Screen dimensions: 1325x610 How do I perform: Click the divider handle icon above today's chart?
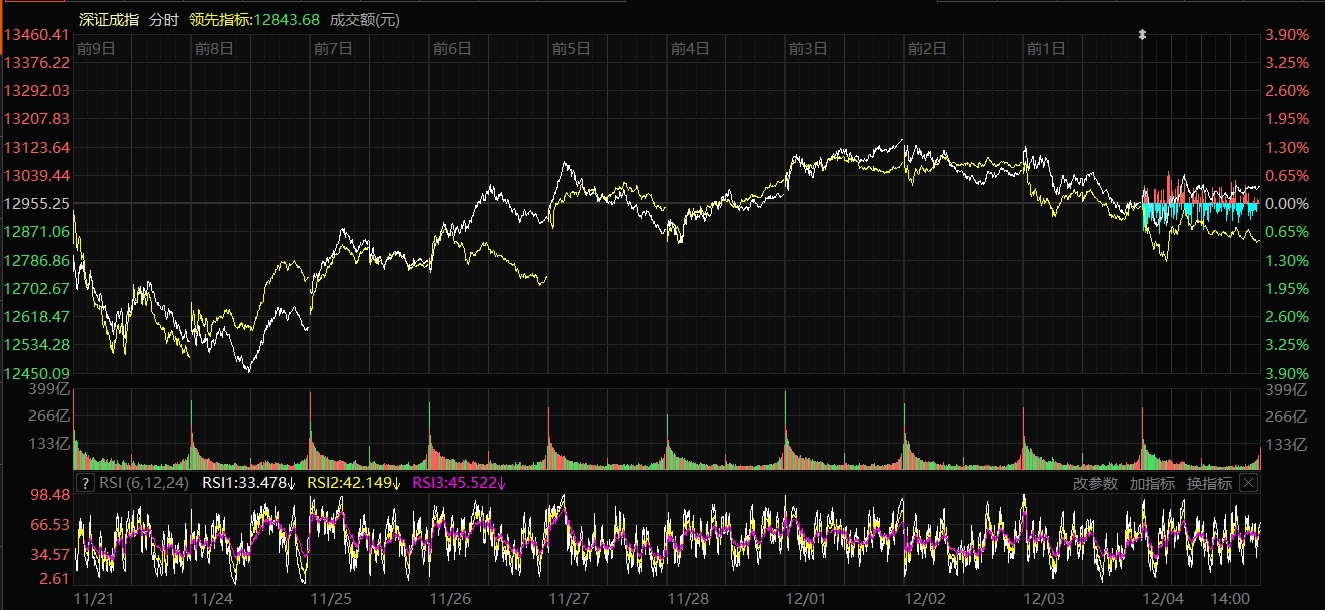pos(1142,34)
